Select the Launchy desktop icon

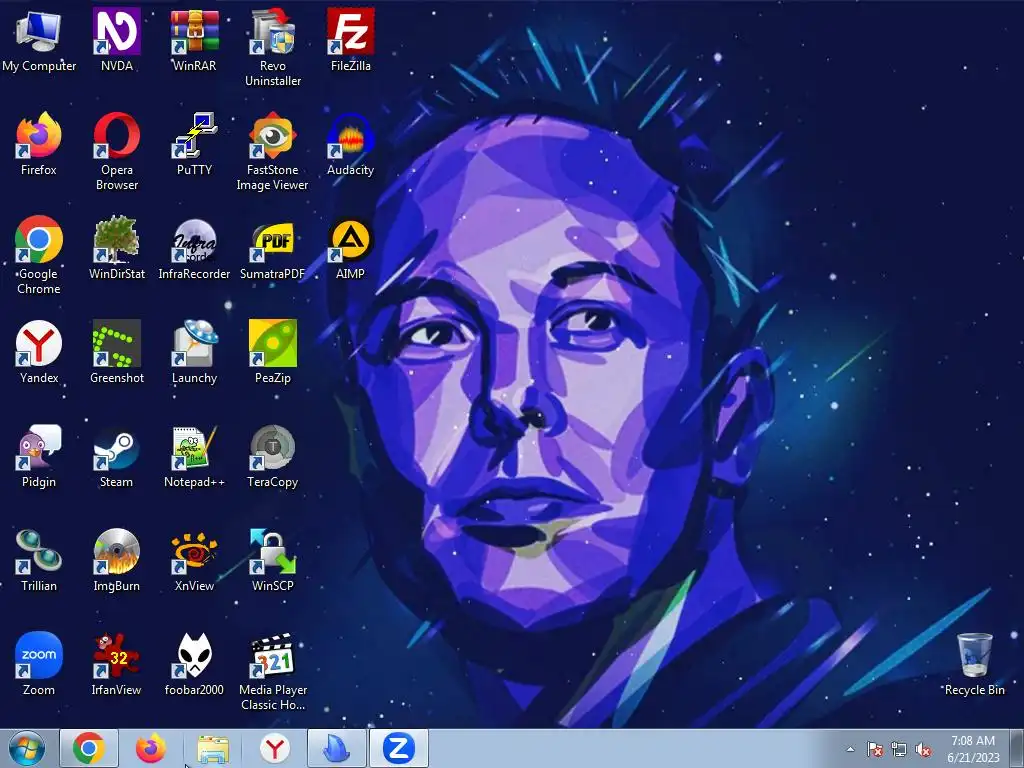(194, 343)
